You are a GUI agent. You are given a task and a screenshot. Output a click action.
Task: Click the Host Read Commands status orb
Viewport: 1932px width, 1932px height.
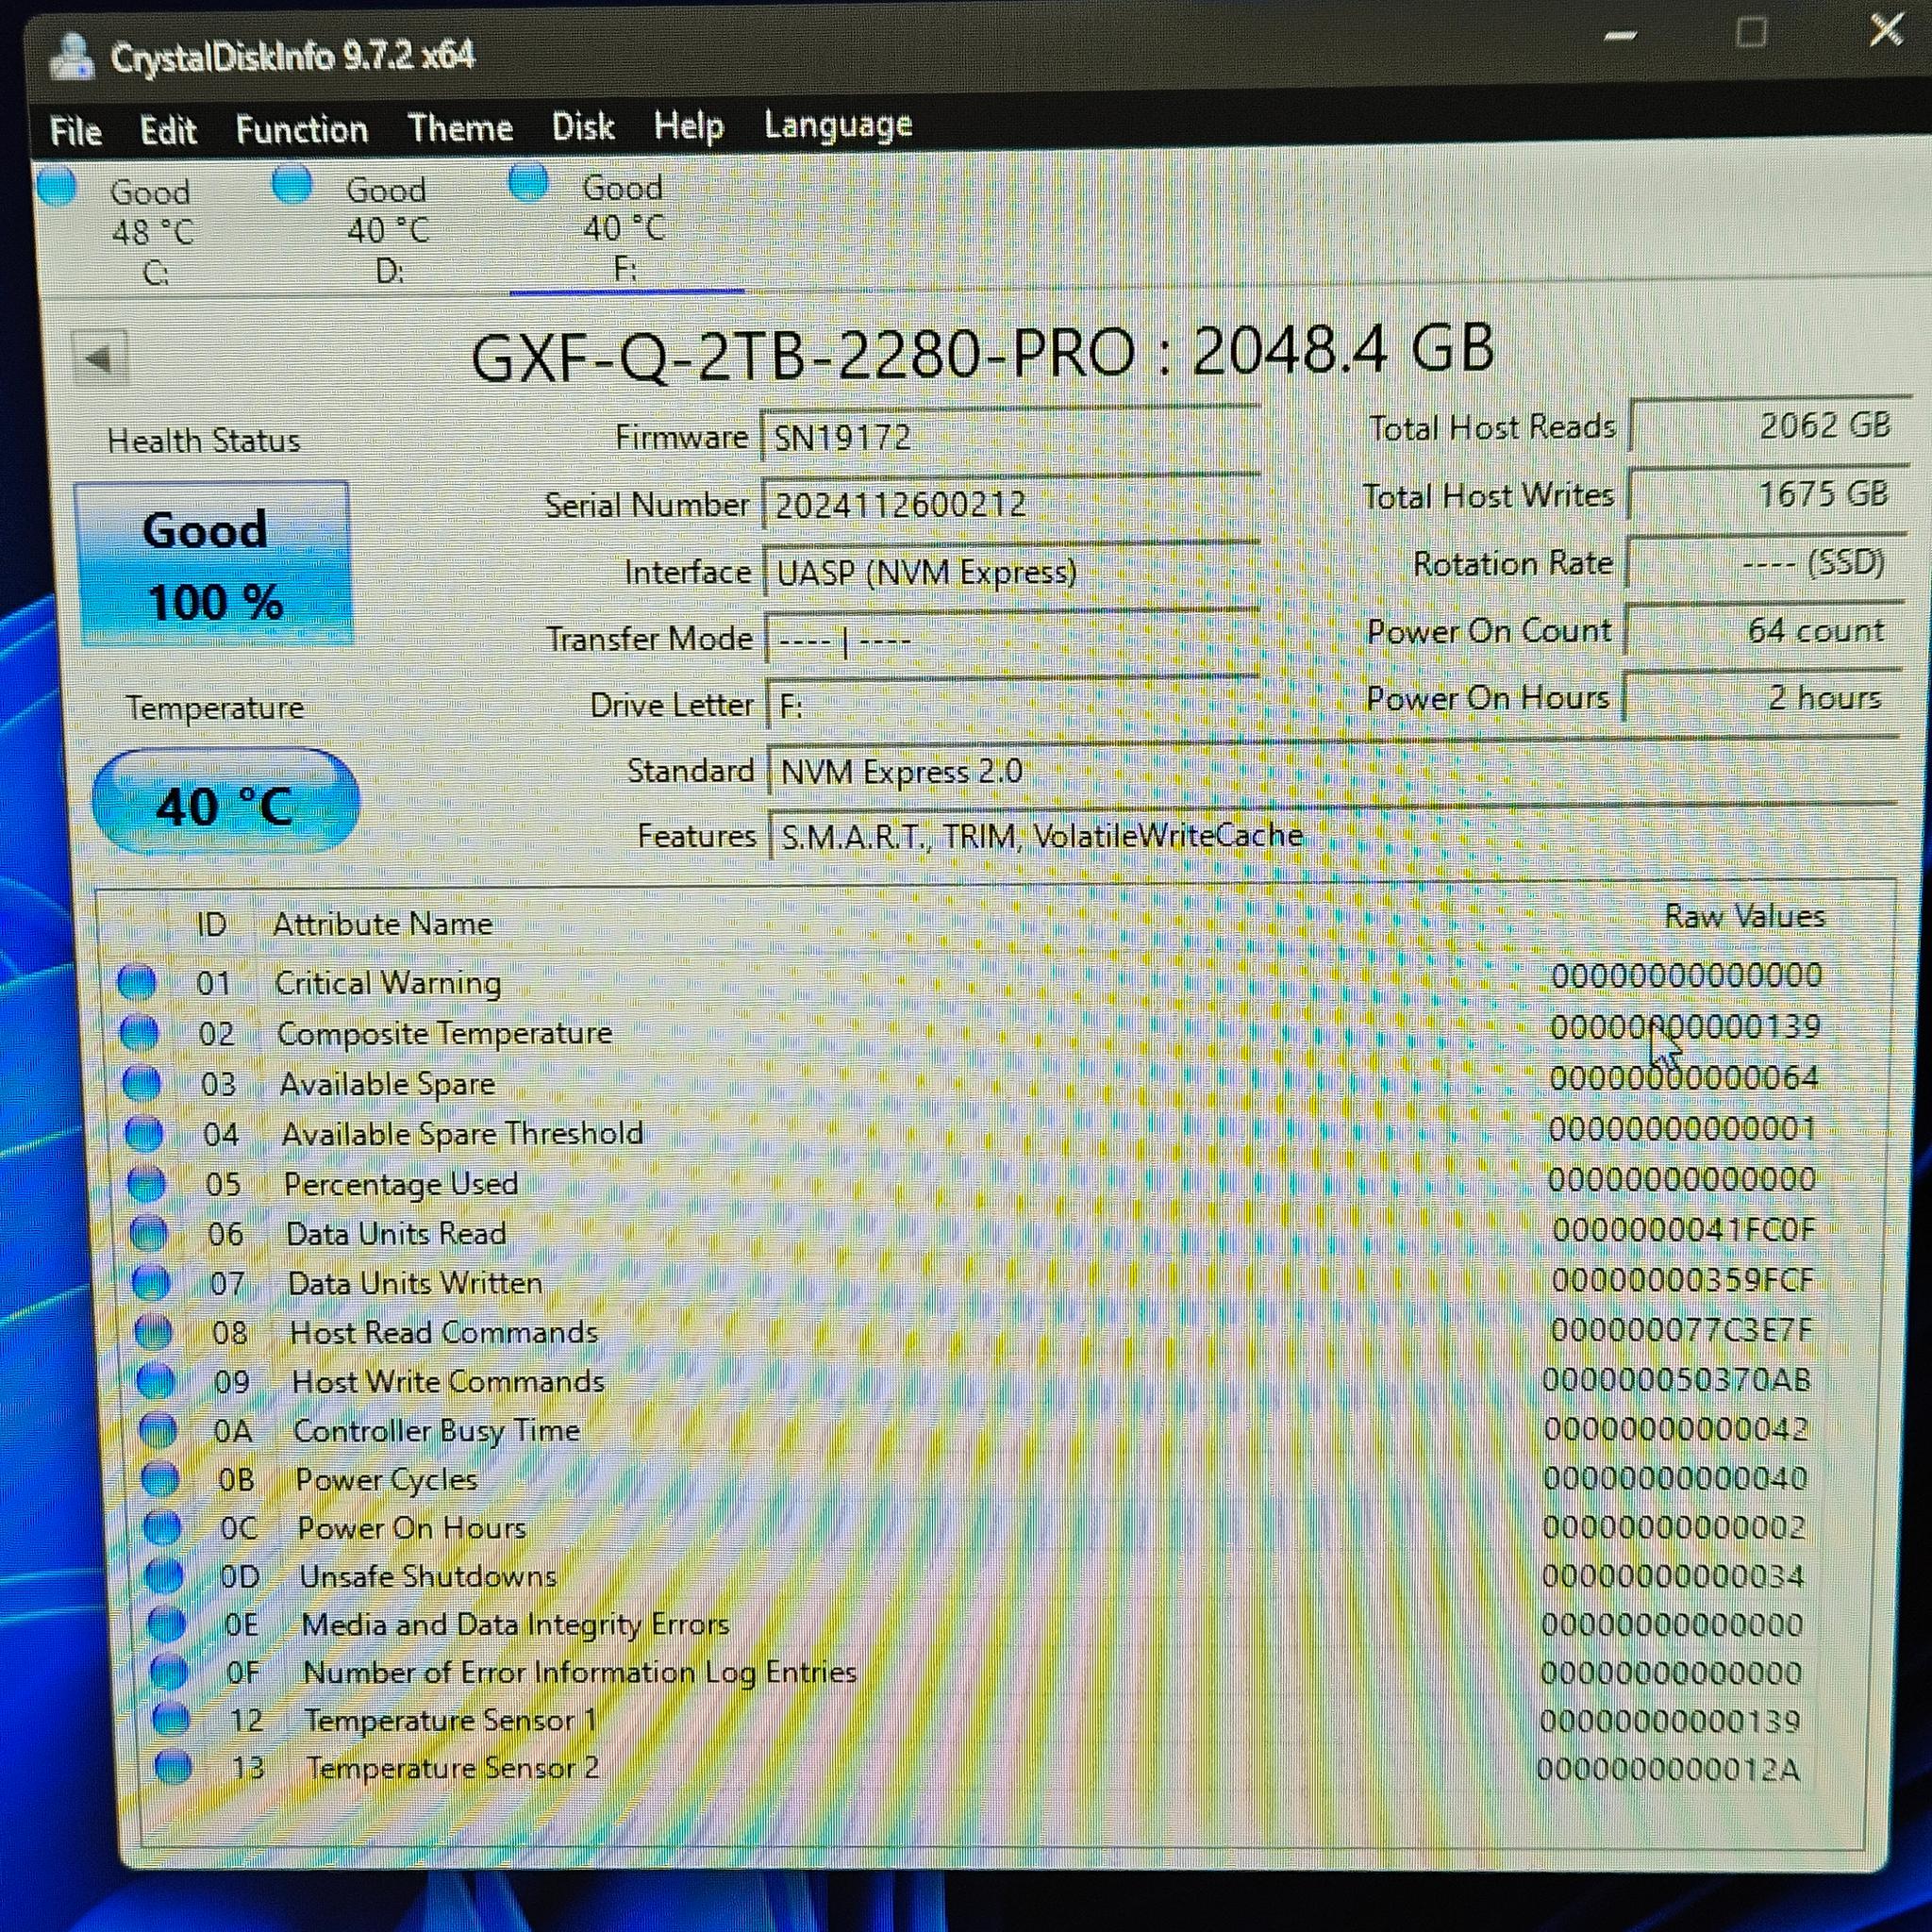tap(153, 1332)
